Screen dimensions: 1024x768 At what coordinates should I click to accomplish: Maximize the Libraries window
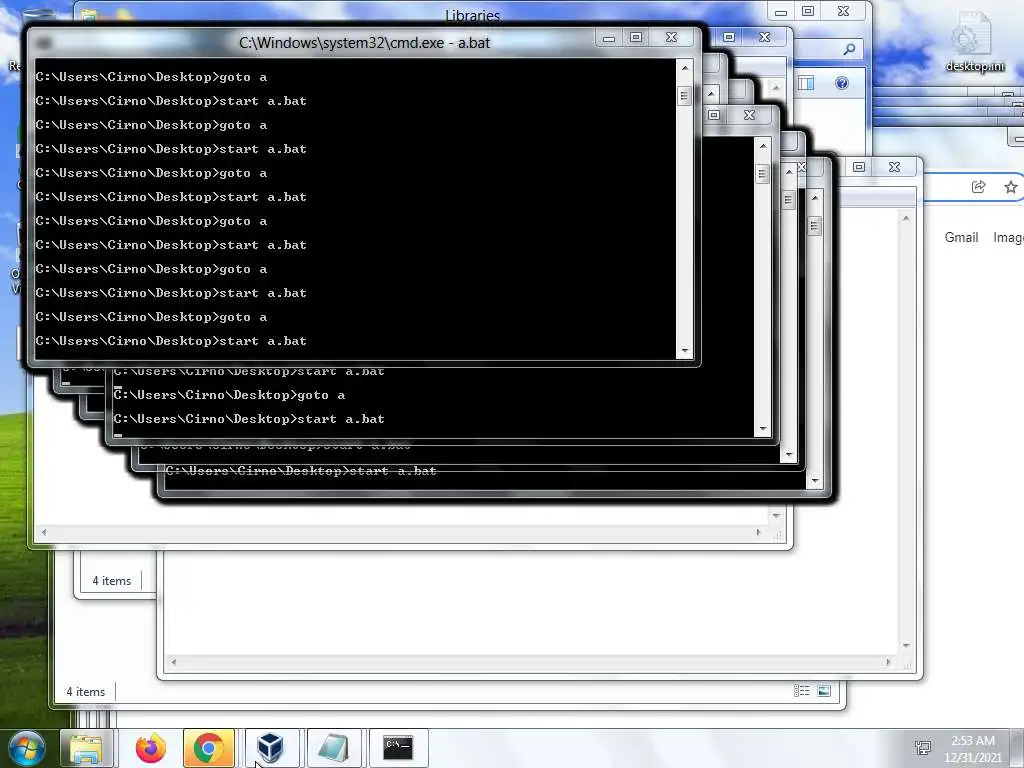(808, 11)
